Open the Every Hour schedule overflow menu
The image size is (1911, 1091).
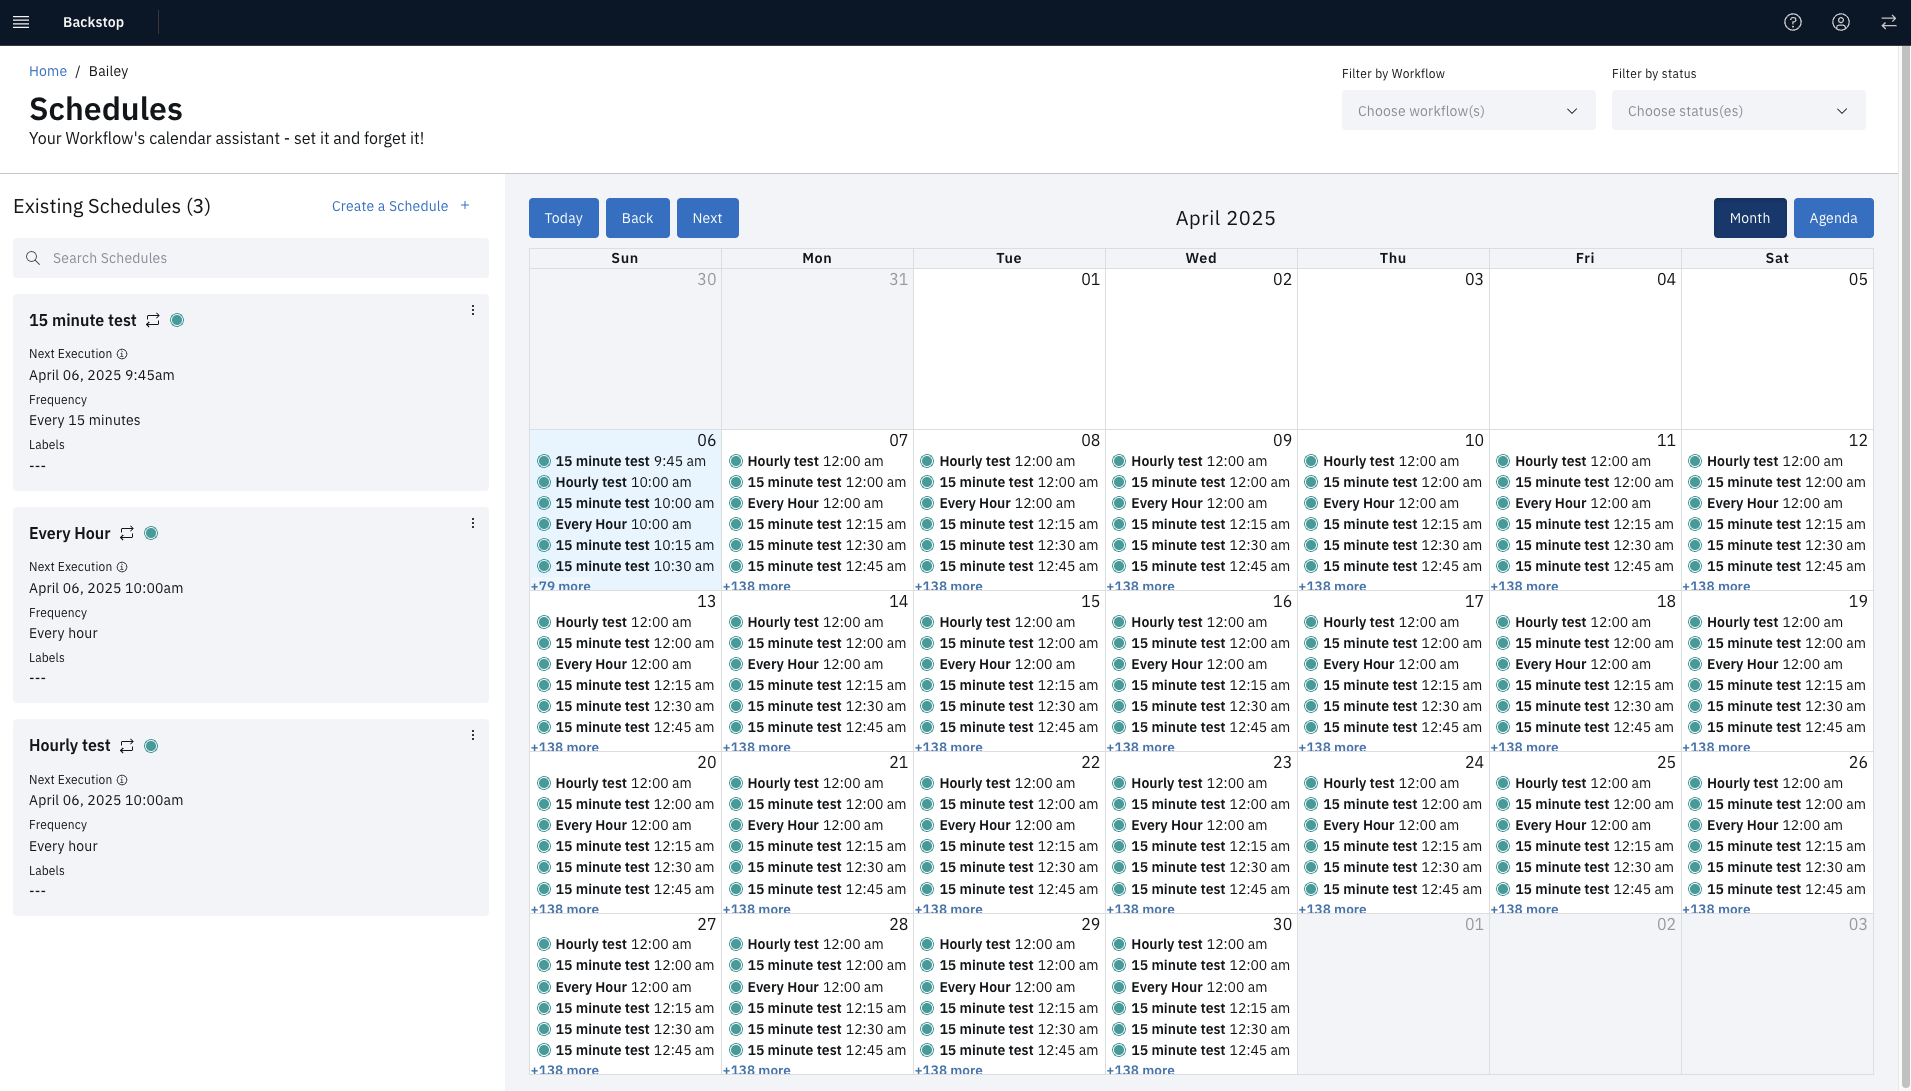(x=473, y=524)
